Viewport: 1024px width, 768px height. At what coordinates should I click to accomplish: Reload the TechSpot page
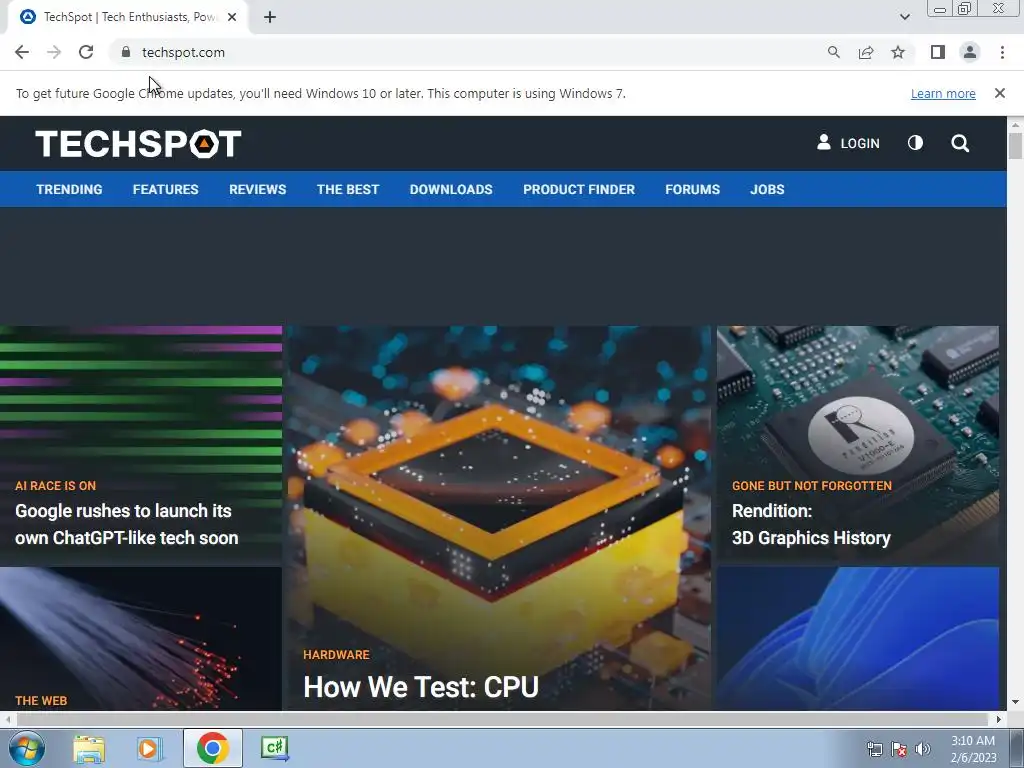coord(86,52)
